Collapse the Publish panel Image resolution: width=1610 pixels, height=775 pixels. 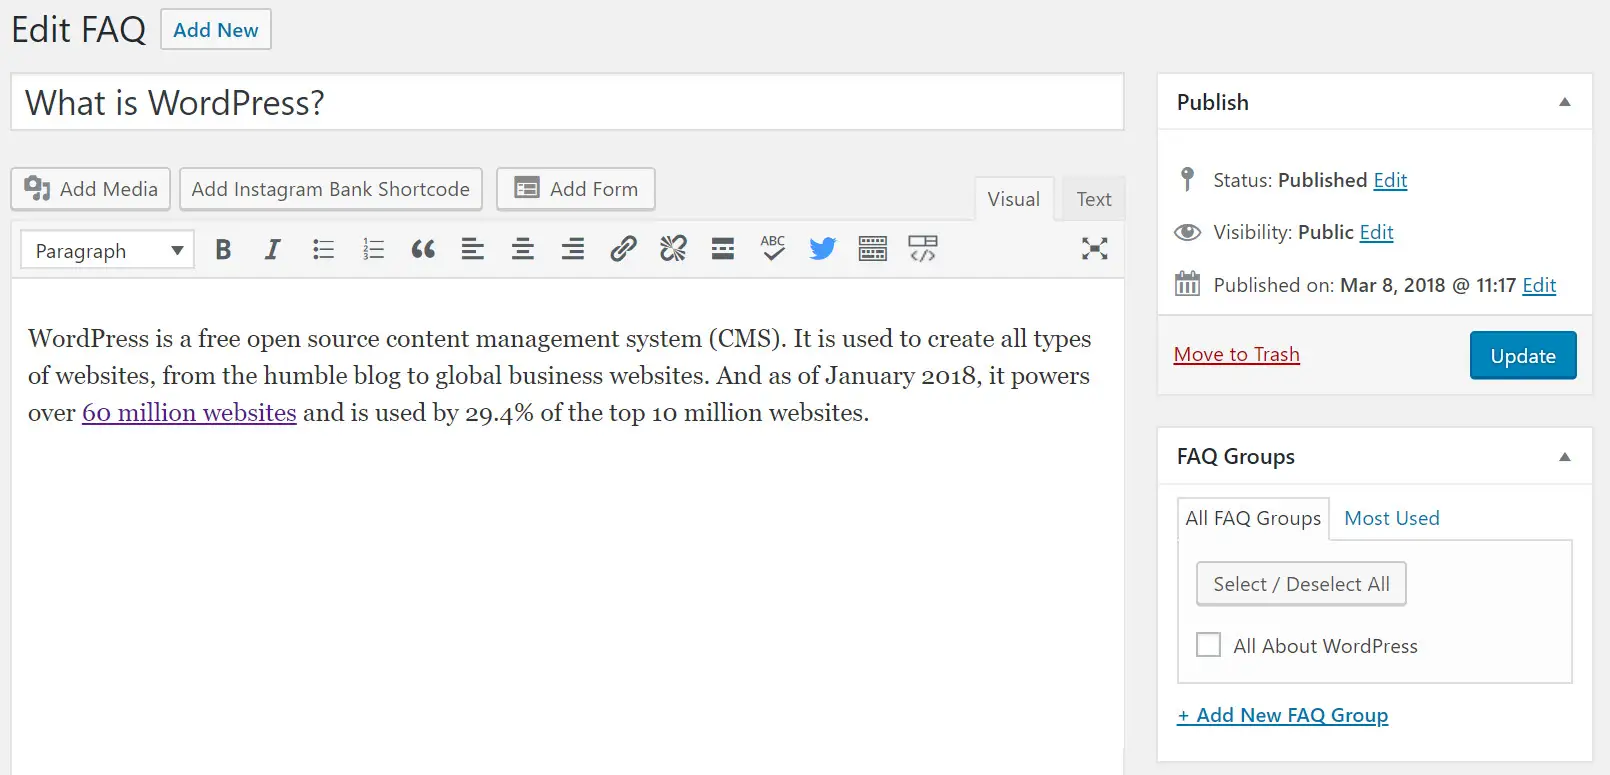[x=1564, y=102]
